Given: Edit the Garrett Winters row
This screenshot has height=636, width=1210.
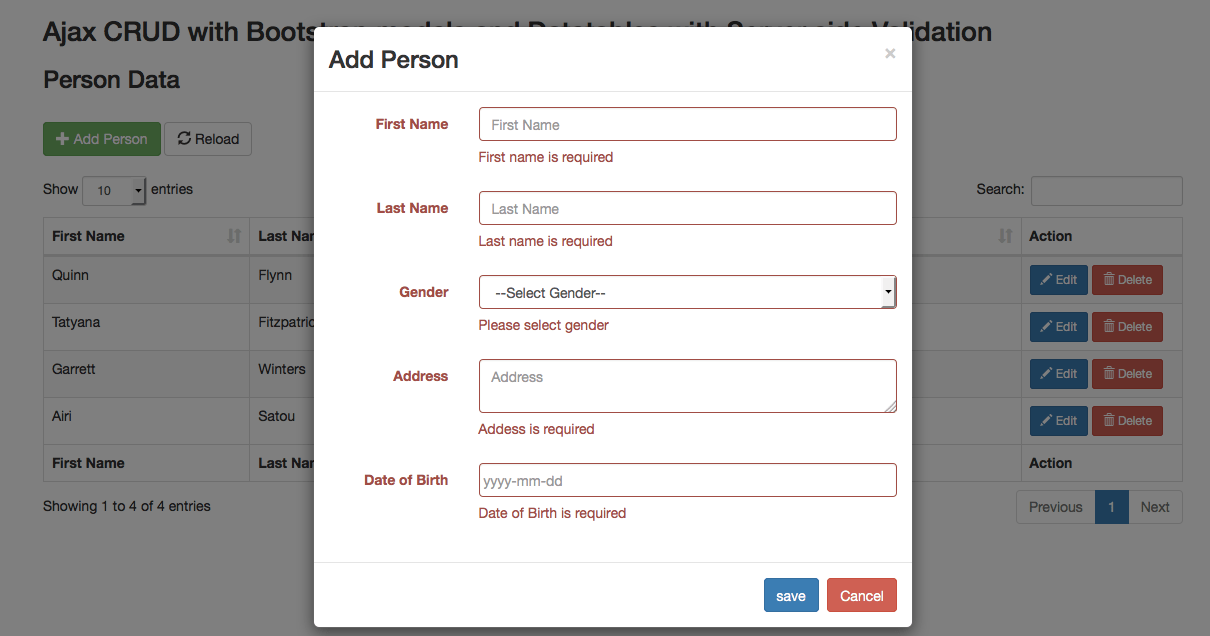Looking at the screenshot, I should point(1059,374).
